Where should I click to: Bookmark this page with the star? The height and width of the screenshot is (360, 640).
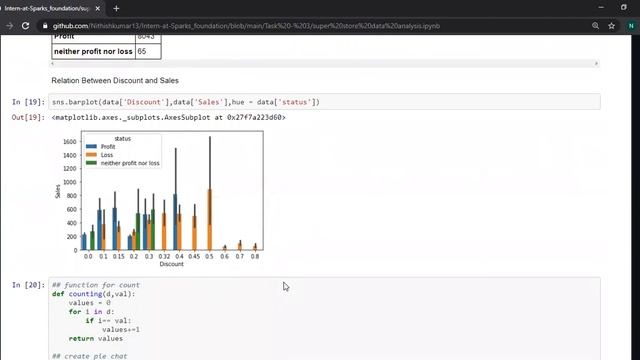tap(611, 26)
